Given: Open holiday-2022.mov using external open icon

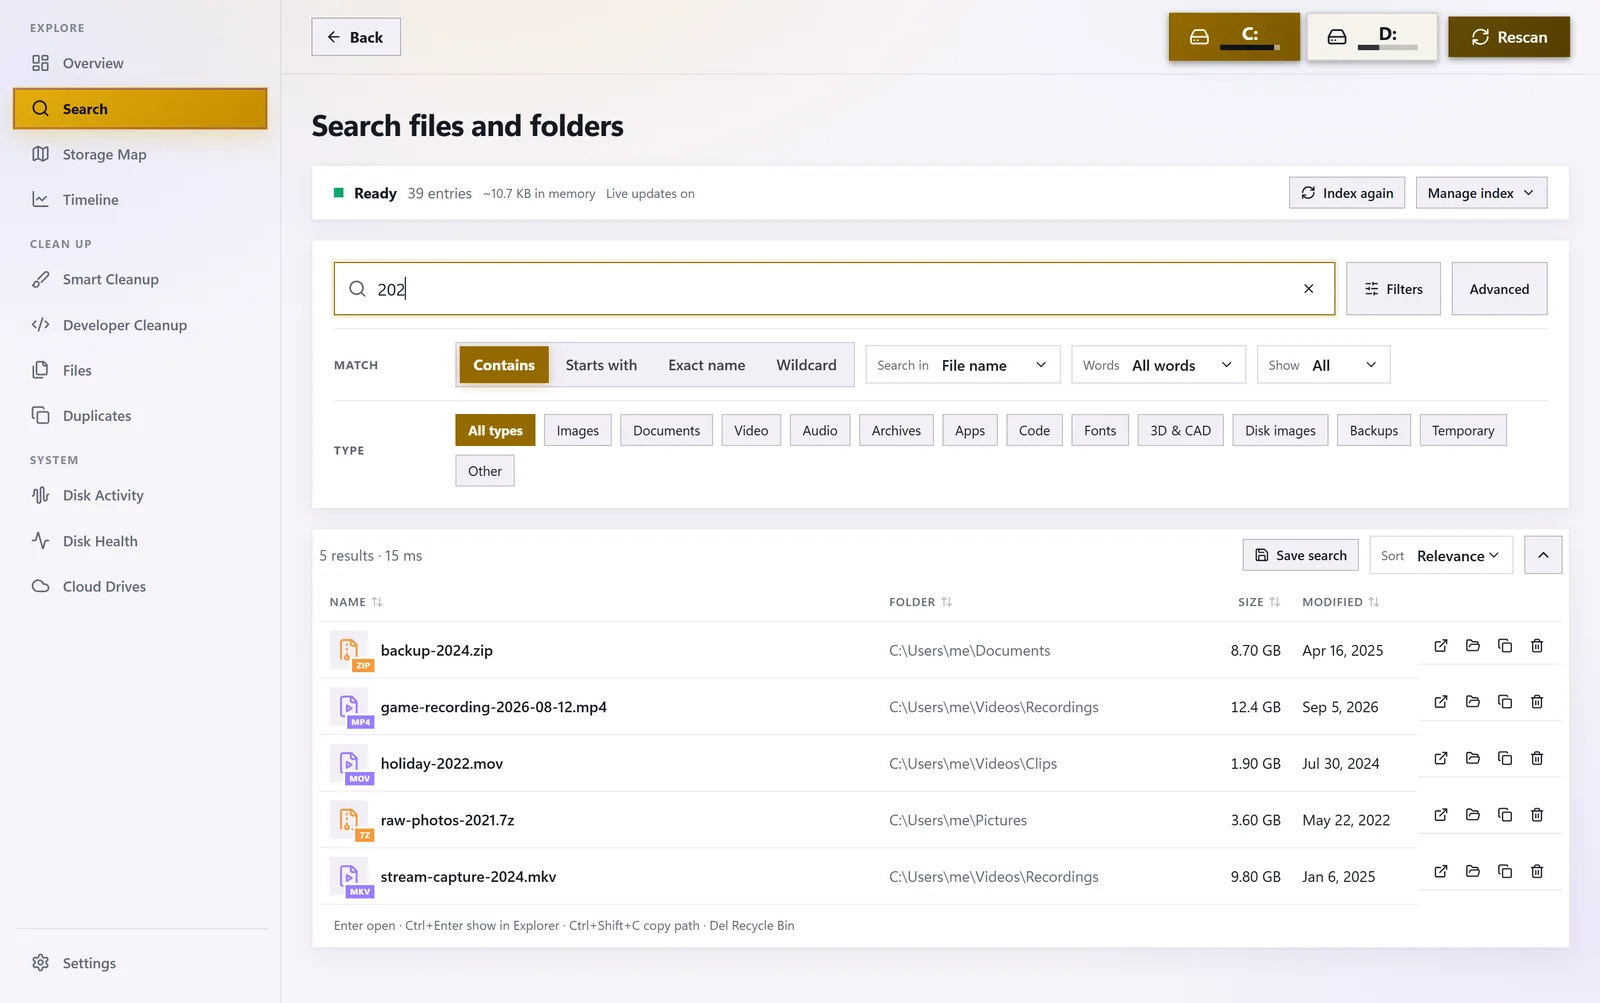Looking at the screenshot, I should (1441, 759).
